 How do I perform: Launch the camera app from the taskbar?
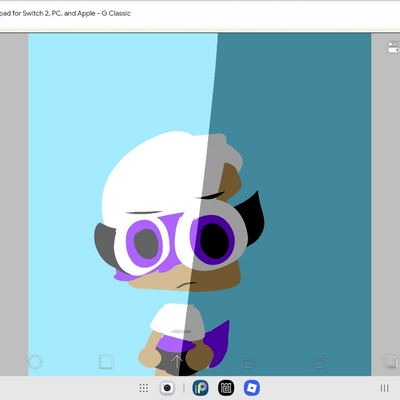(167, 388)
